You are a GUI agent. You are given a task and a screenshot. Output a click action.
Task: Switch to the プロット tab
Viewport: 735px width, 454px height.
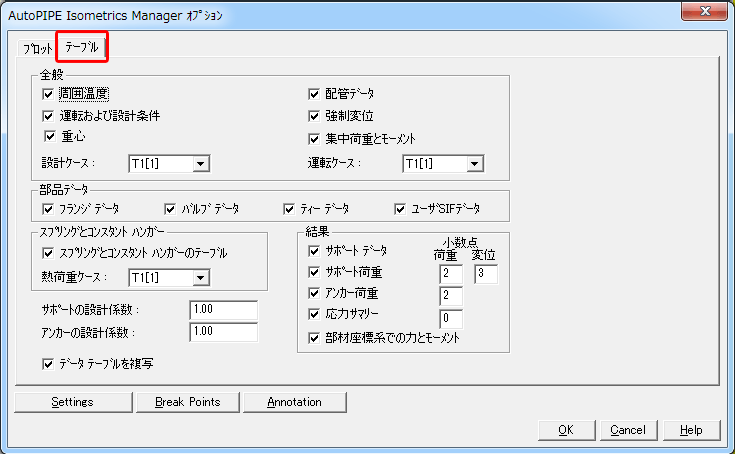point(38,49)
